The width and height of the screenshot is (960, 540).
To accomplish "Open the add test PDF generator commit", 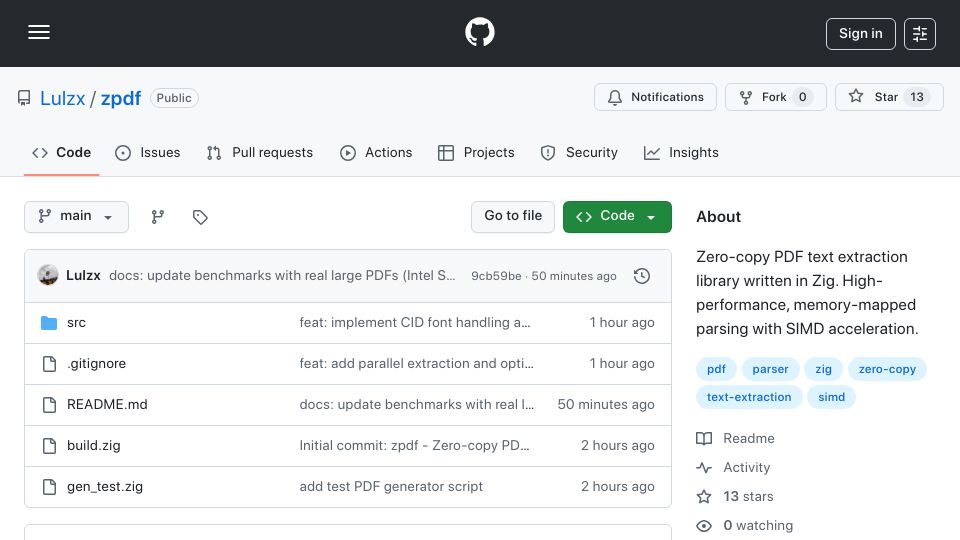I will click(x=391, y=487).
